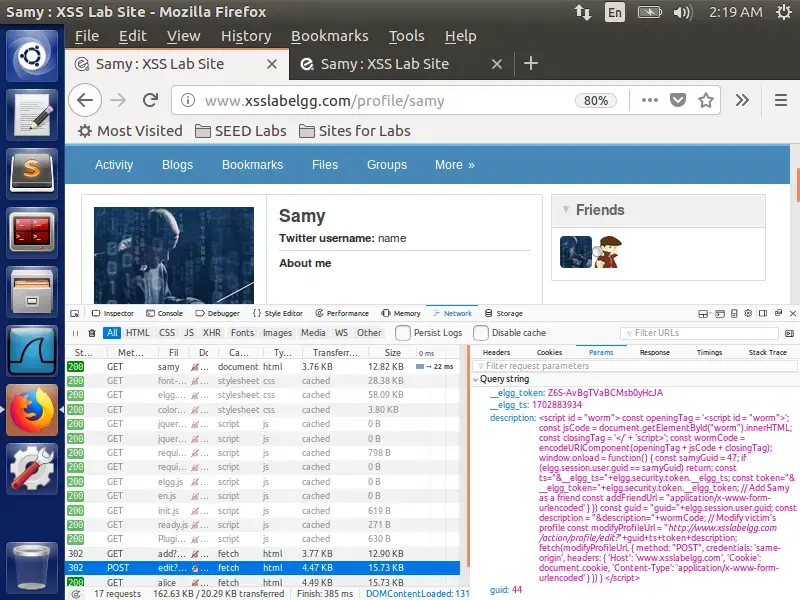
Task: Dock DevTools to the browser side
Action: tap(763, 313)
